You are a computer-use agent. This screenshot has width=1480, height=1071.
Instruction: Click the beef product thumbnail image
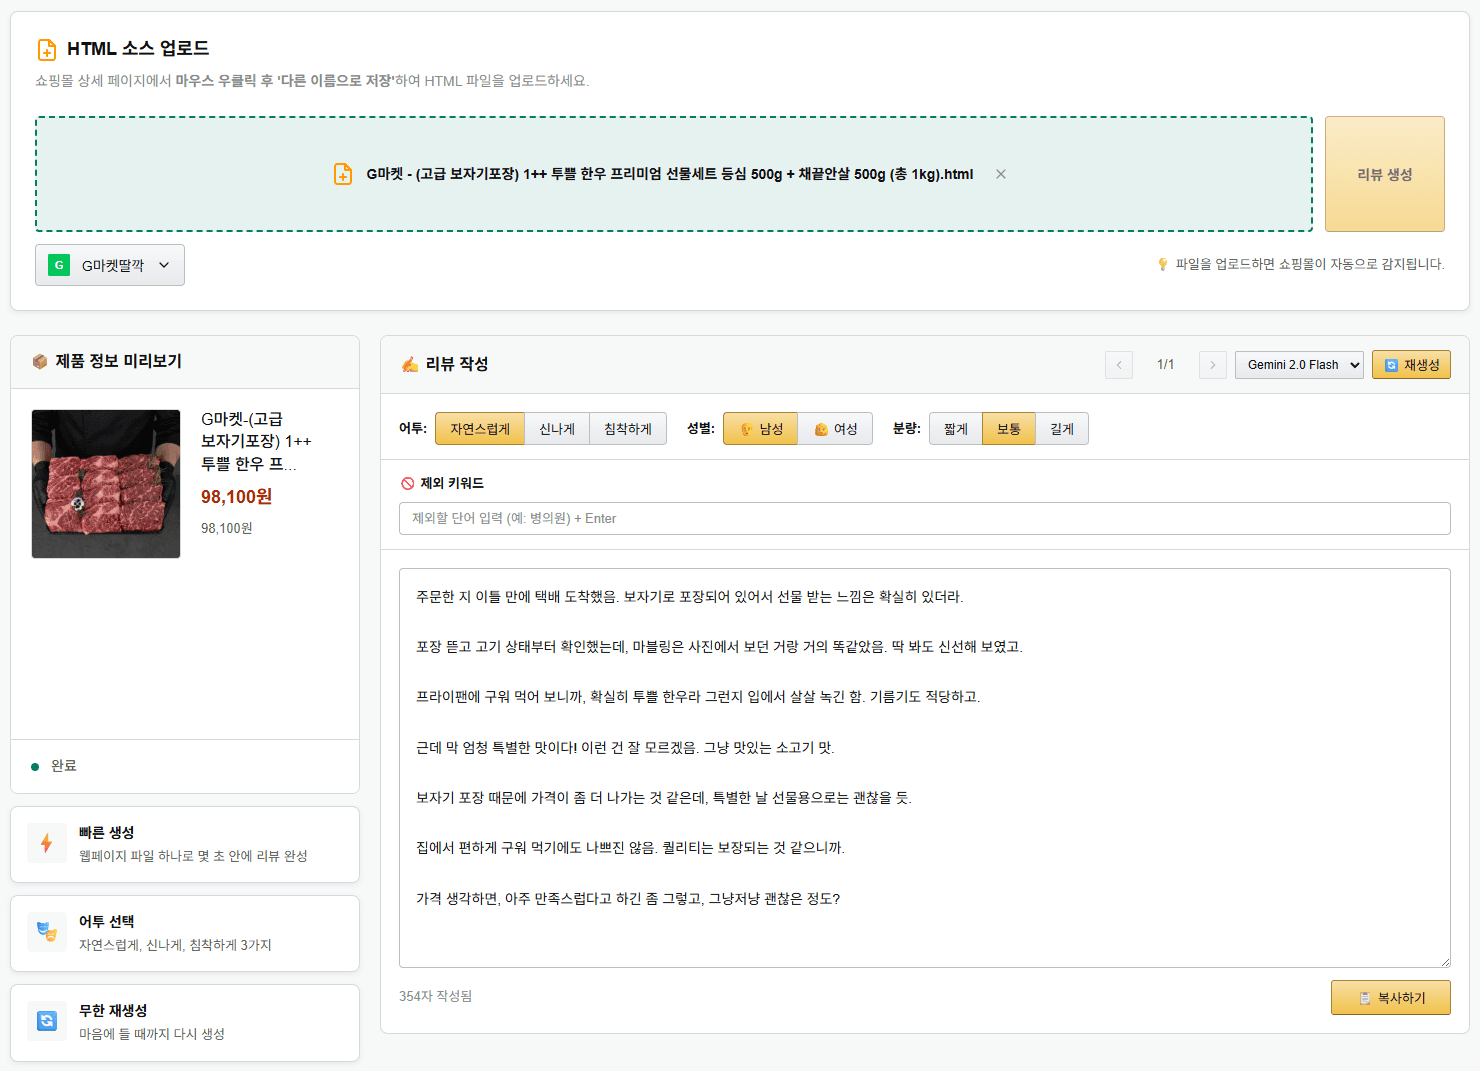(x=106, y=483)
